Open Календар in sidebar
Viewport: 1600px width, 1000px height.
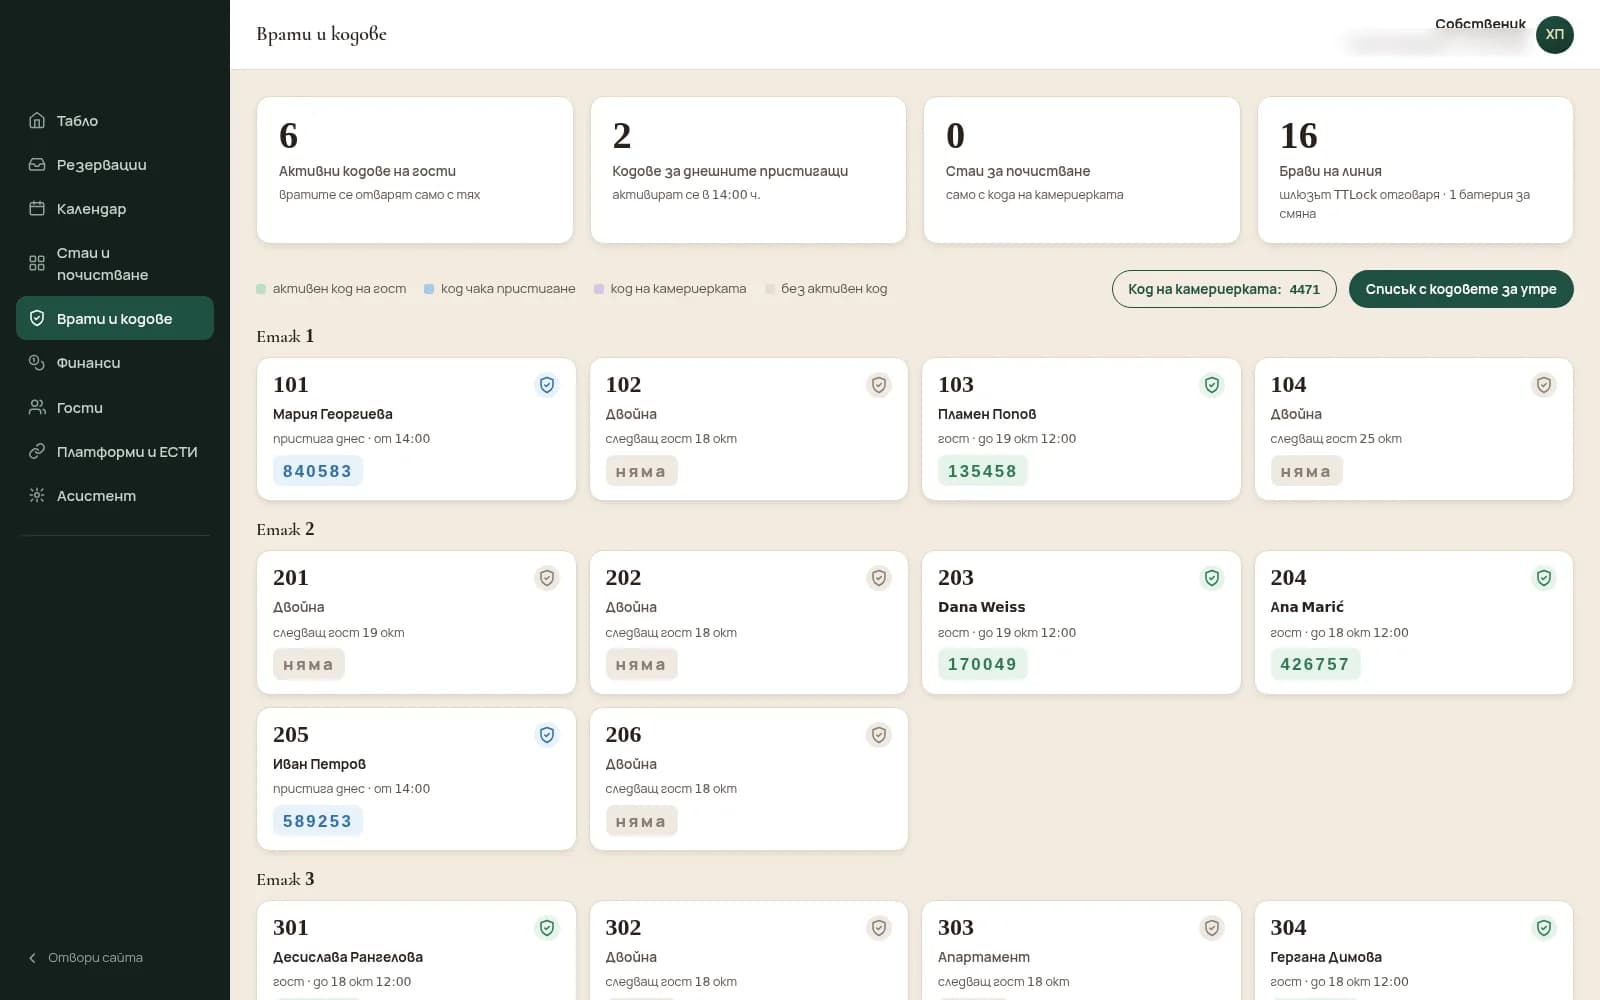click(115, 209)
